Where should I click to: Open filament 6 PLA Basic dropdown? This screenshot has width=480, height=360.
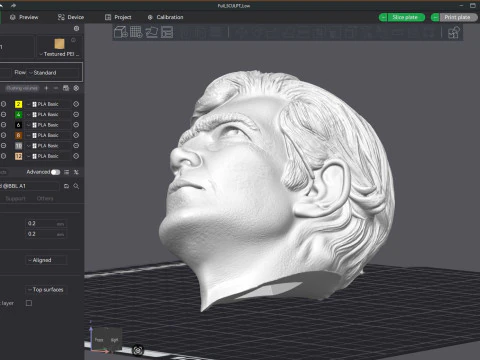[x=49, y=125]
